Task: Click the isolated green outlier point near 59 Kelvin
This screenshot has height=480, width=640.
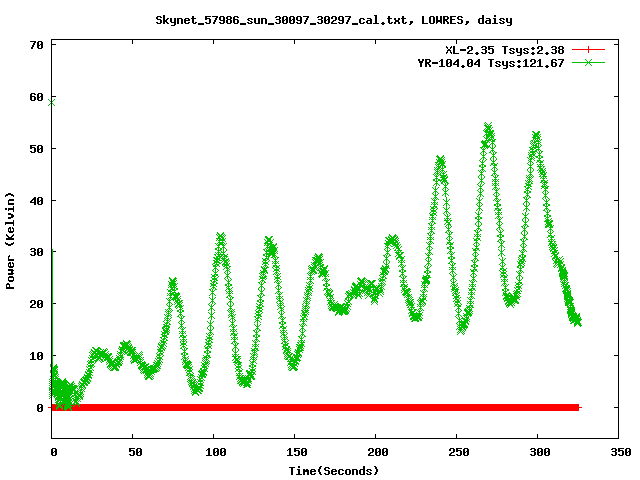Action: tap(51, 102)
